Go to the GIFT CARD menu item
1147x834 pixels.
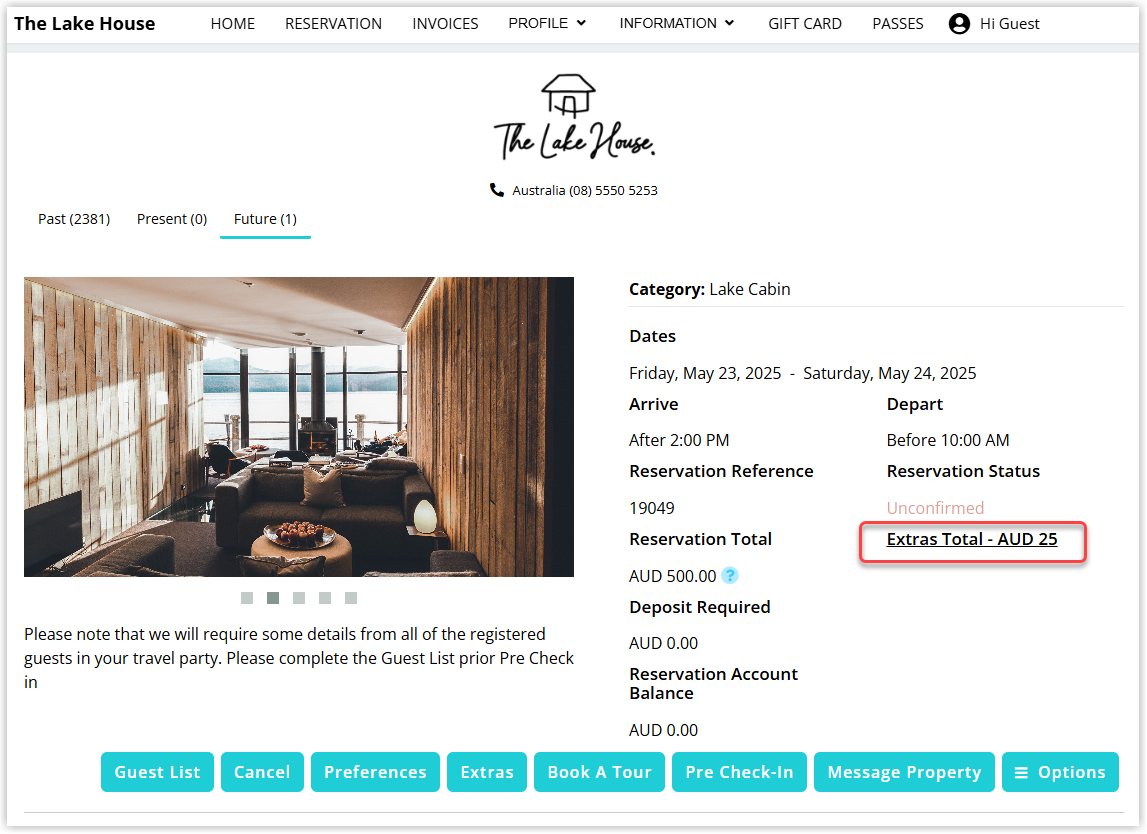coord(805,23)
